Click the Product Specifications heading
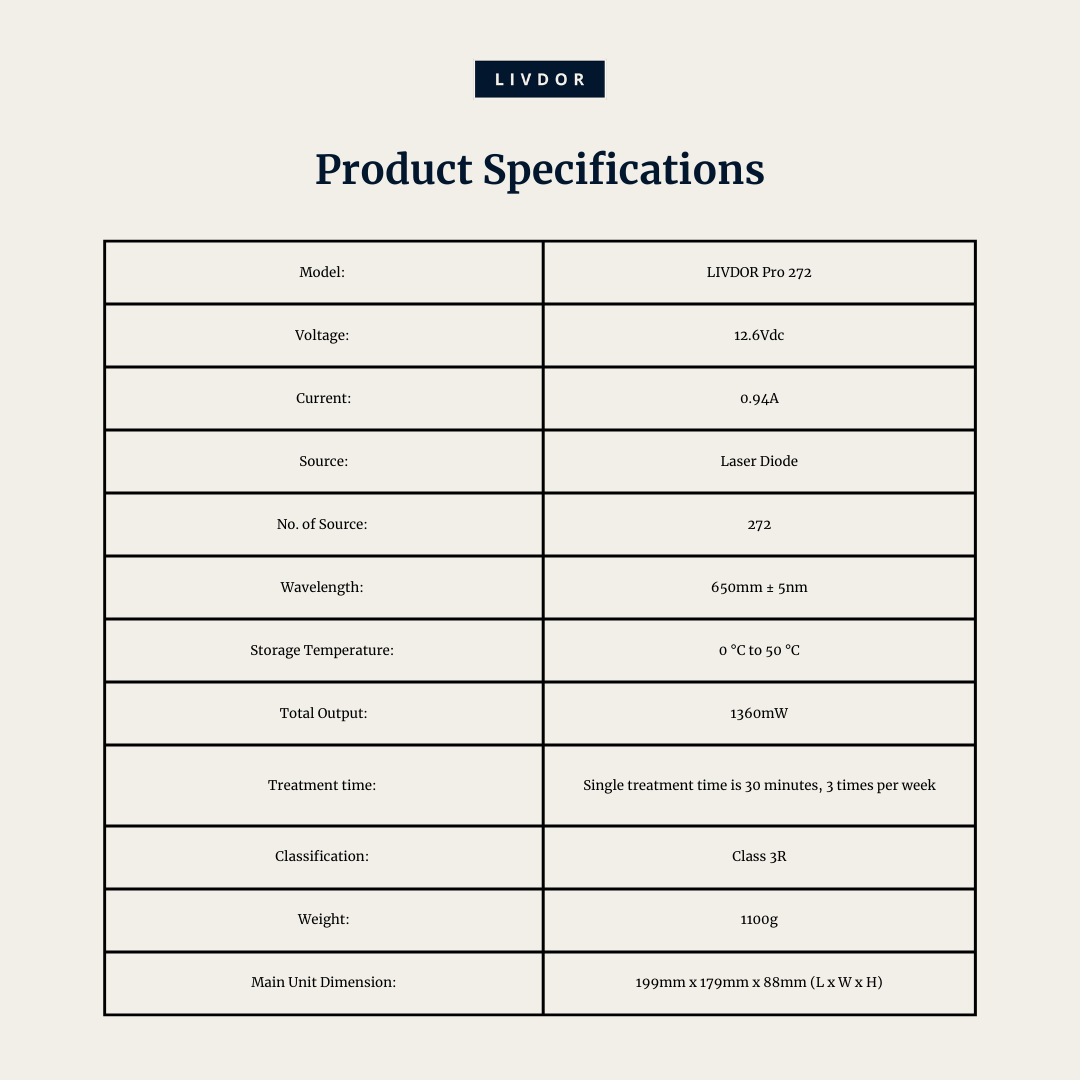This screenshot has height=1080, width=1080. [x=539, y=169]
